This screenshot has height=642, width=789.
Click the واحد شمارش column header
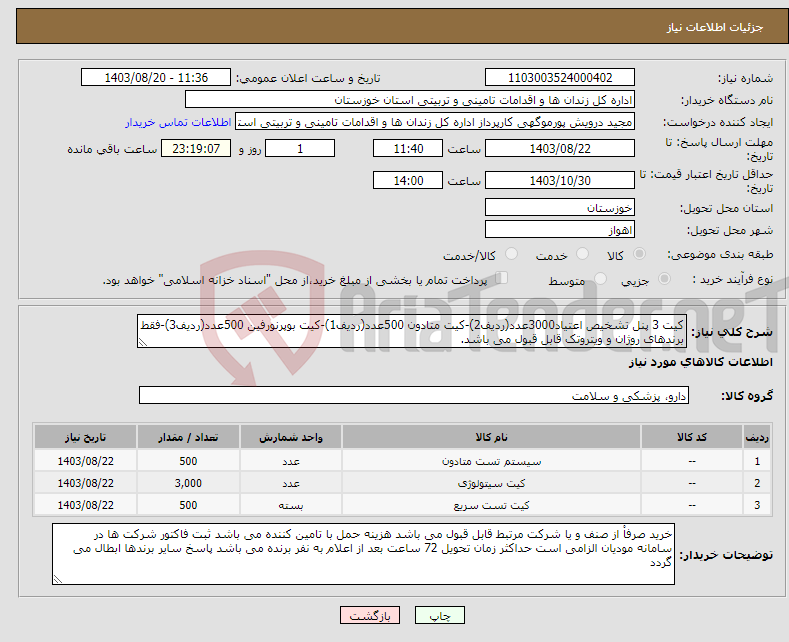coord(290,437)
